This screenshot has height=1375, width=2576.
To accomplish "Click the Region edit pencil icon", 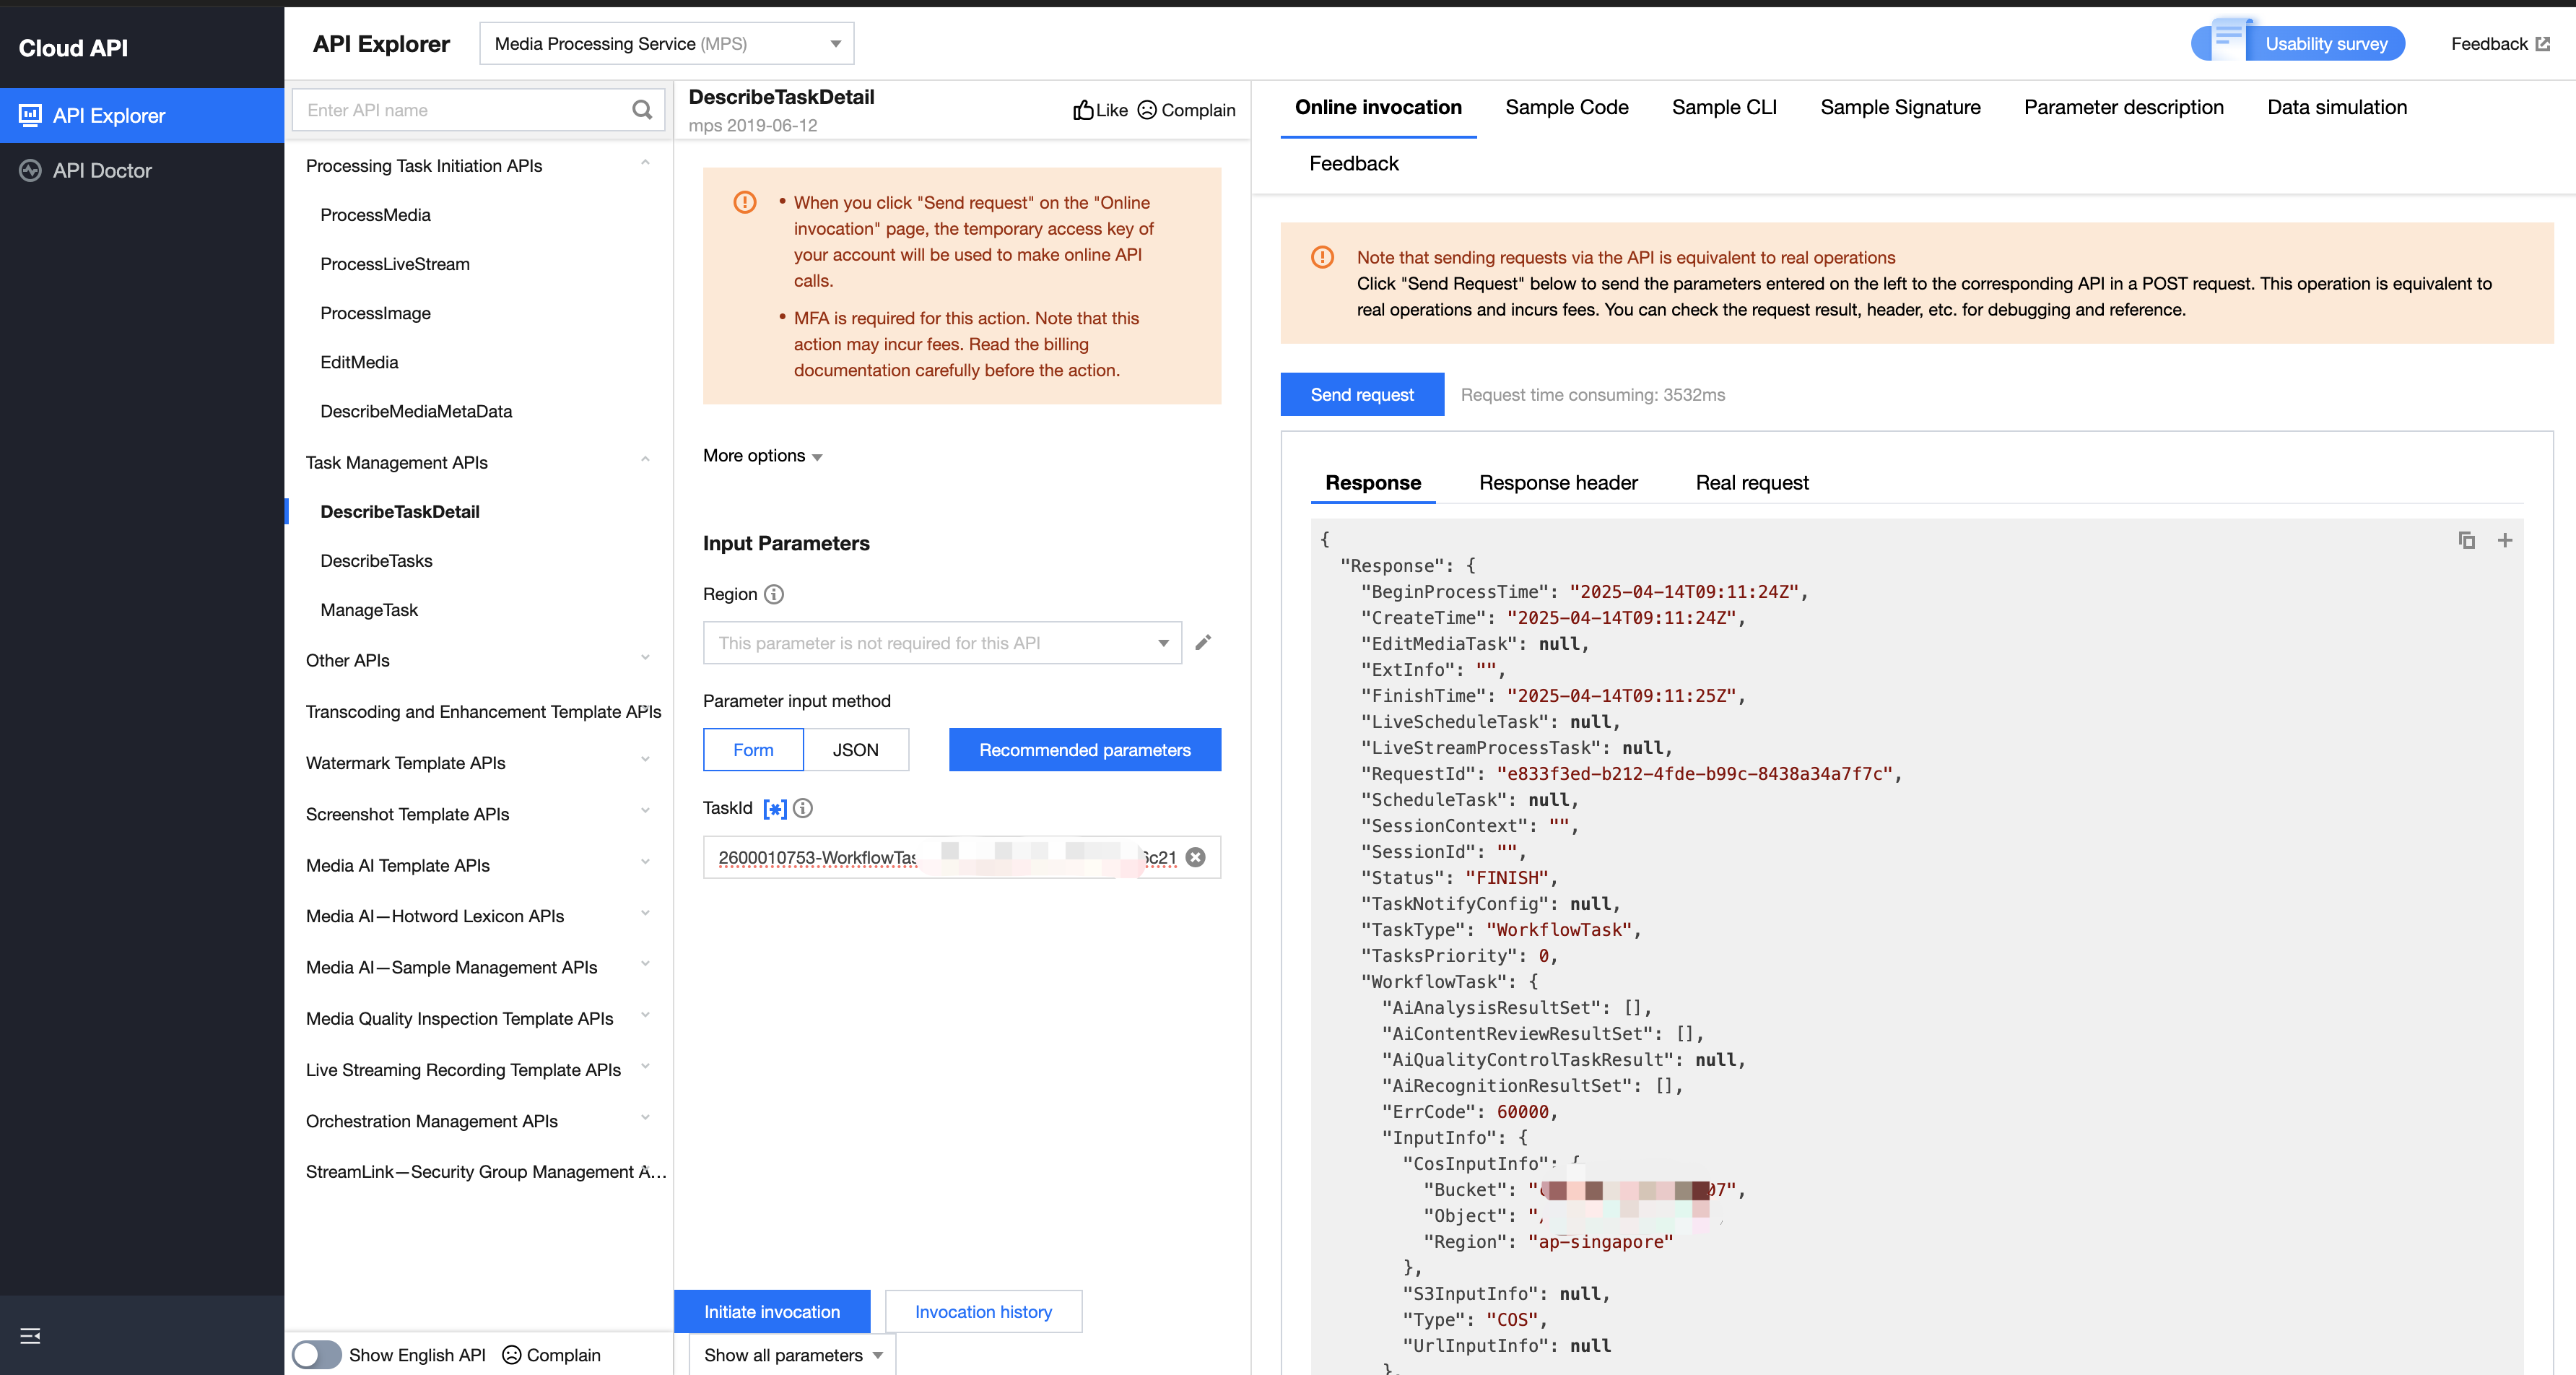I will 1203,642.
